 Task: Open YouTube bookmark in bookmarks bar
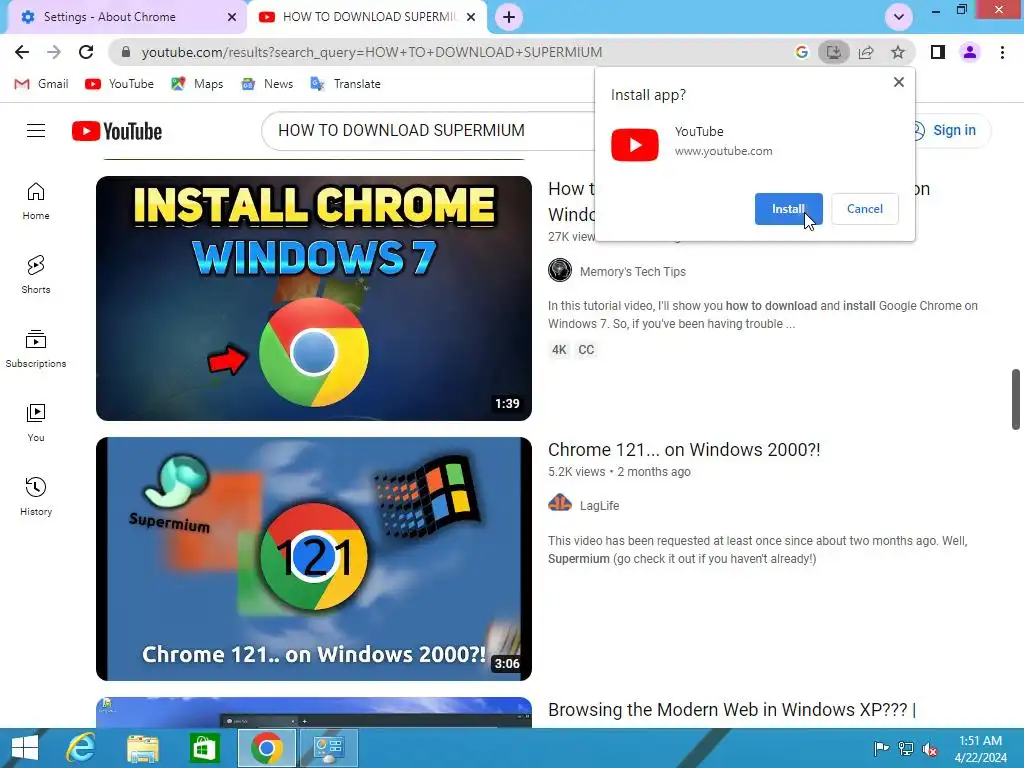click(120, 84)
